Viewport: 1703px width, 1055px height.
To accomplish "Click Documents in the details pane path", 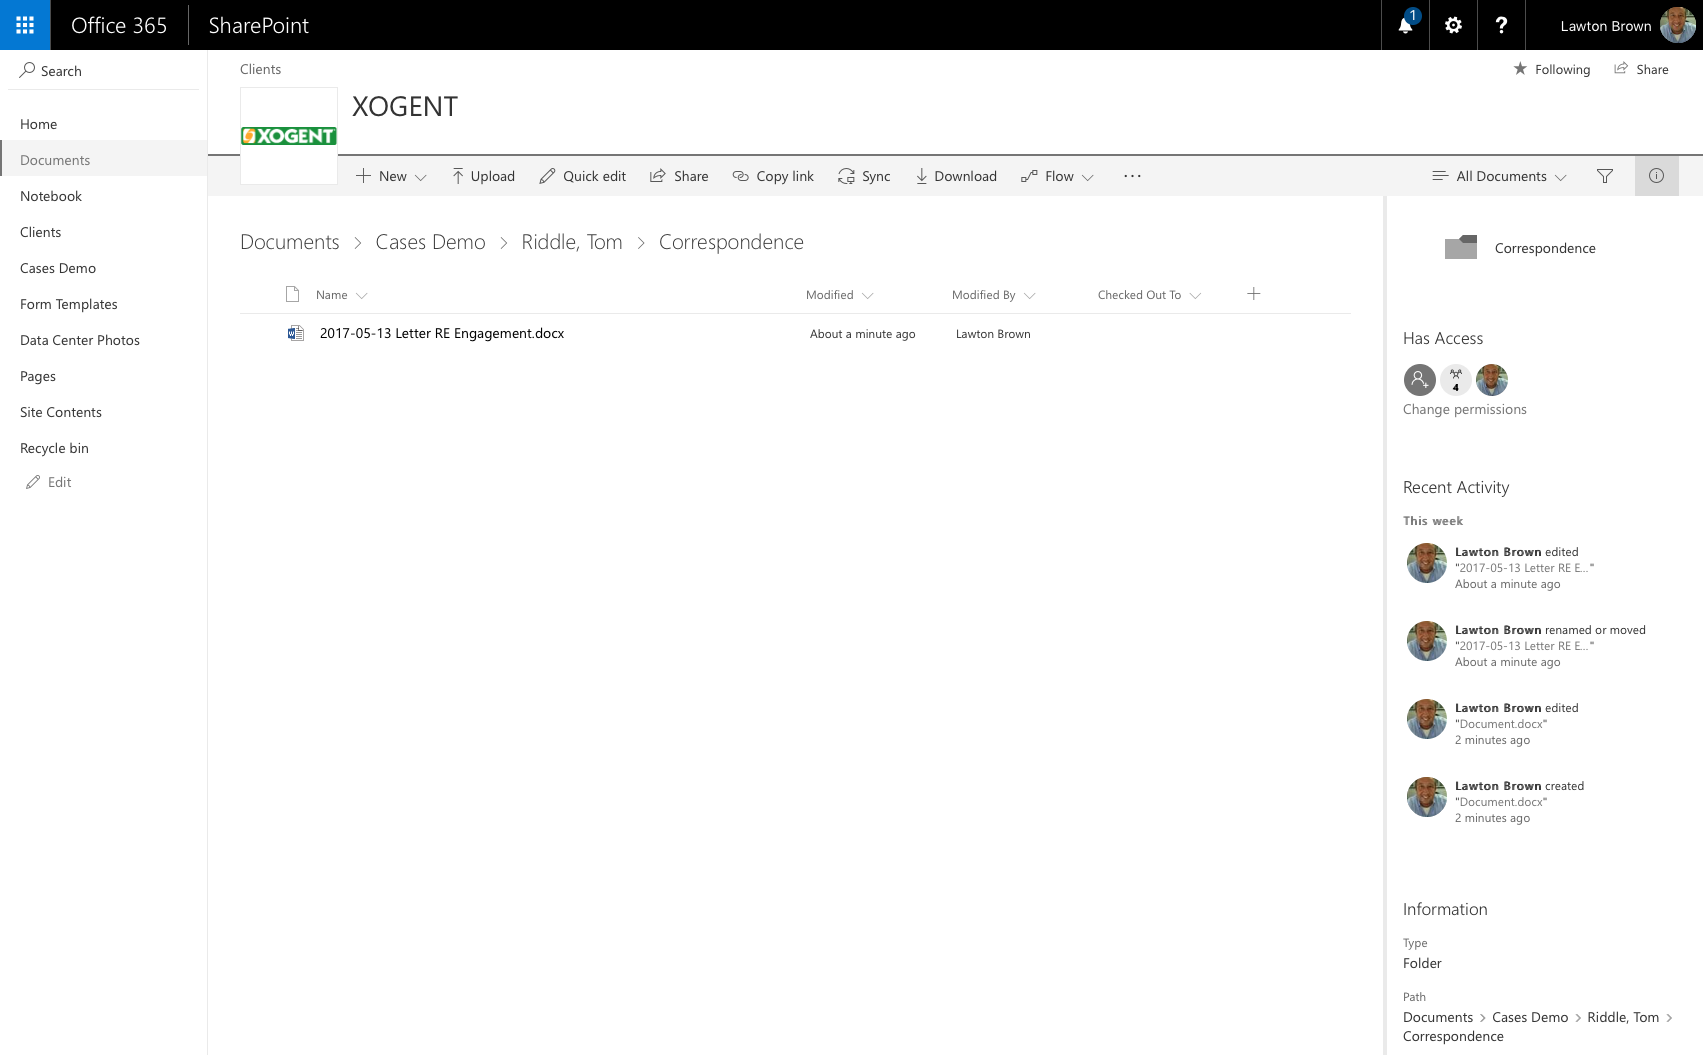I will point(1438,1017).
